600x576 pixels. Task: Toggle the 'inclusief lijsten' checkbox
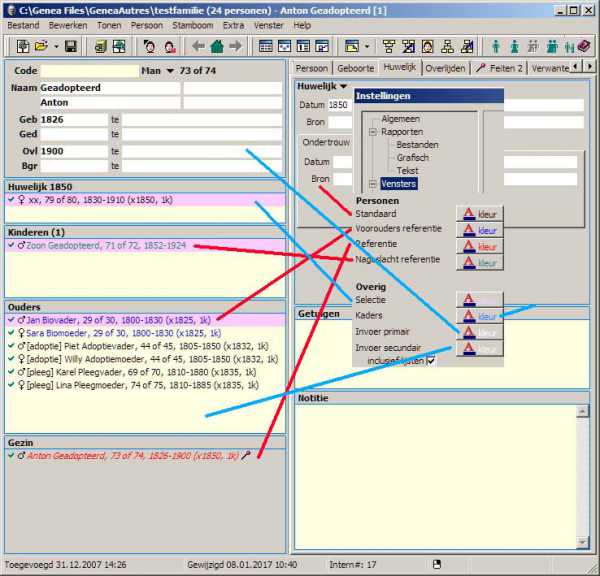click(x=431, y=361)
